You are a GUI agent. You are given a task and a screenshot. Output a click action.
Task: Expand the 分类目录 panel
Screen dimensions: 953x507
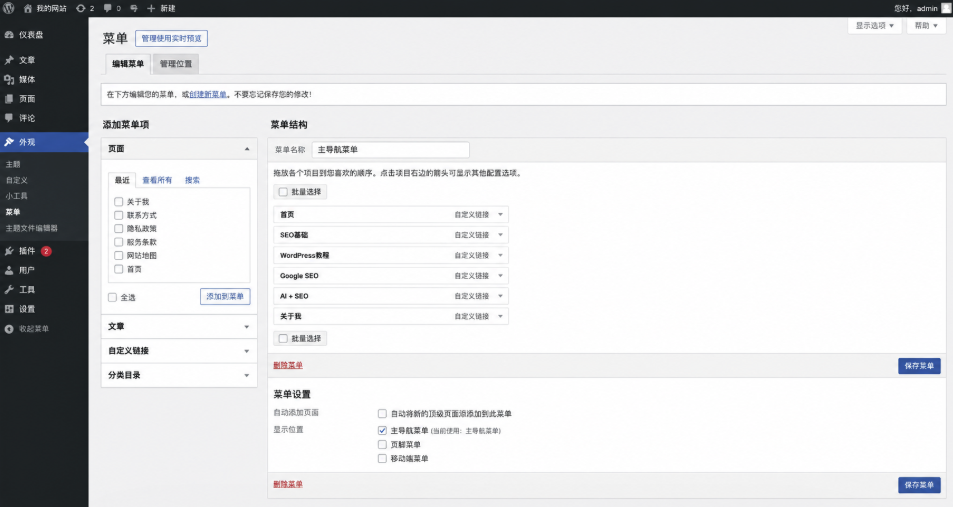tap(179, 375)
